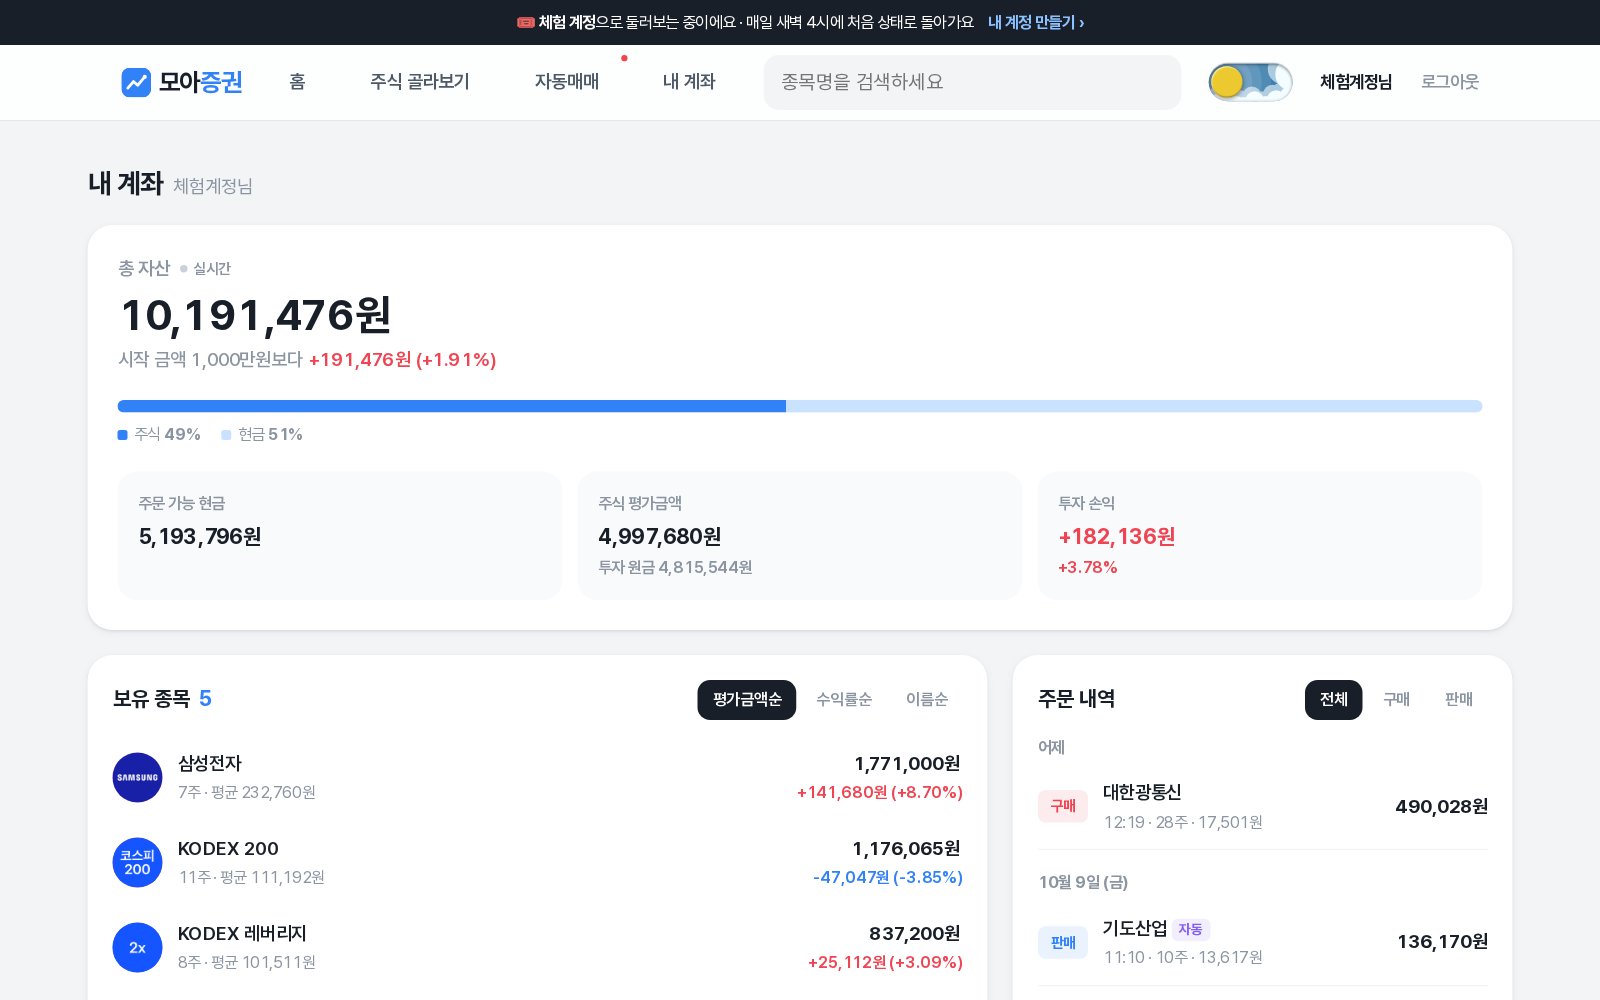Click the 주문 가능 현금 card
Image resolution: width=1600 pixels, height=1000 pixels.
click(340, 536)
